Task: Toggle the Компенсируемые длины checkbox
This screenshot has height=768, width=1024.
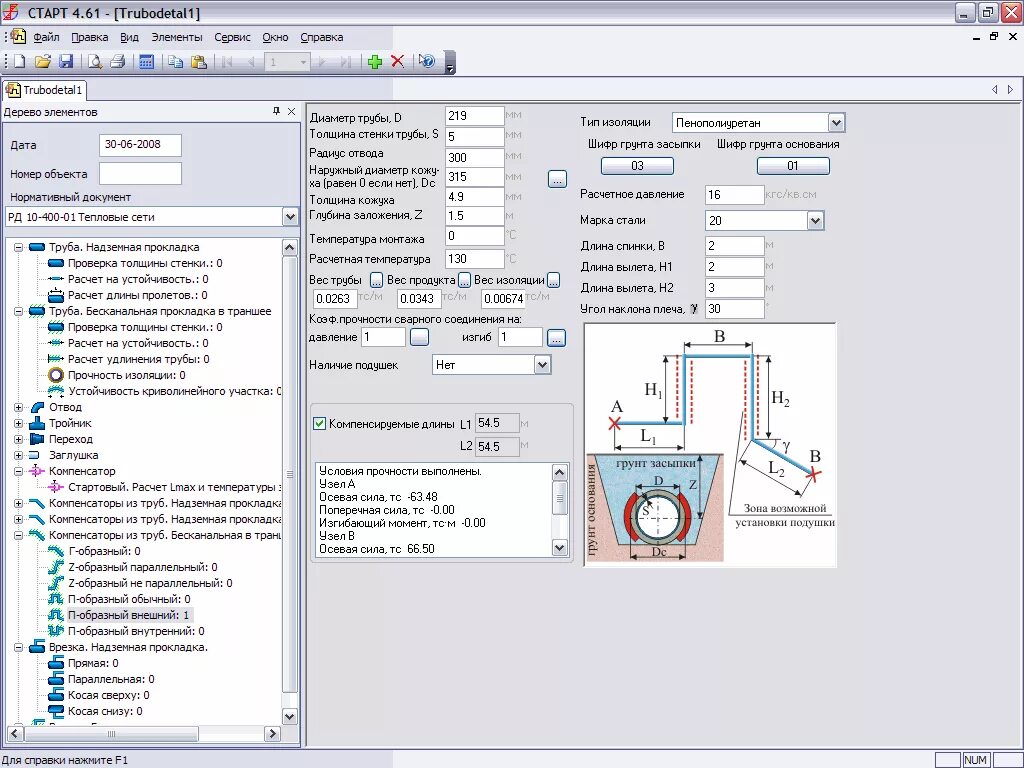Action: click(319, 424)
